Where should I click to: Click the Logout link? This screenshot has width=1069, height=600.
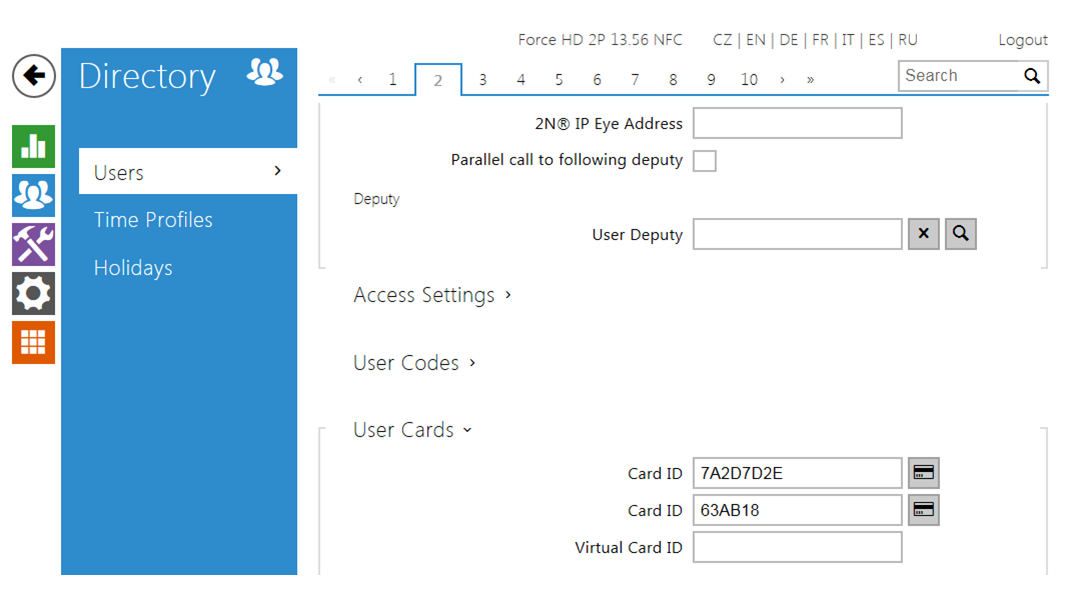[1022, 40]
